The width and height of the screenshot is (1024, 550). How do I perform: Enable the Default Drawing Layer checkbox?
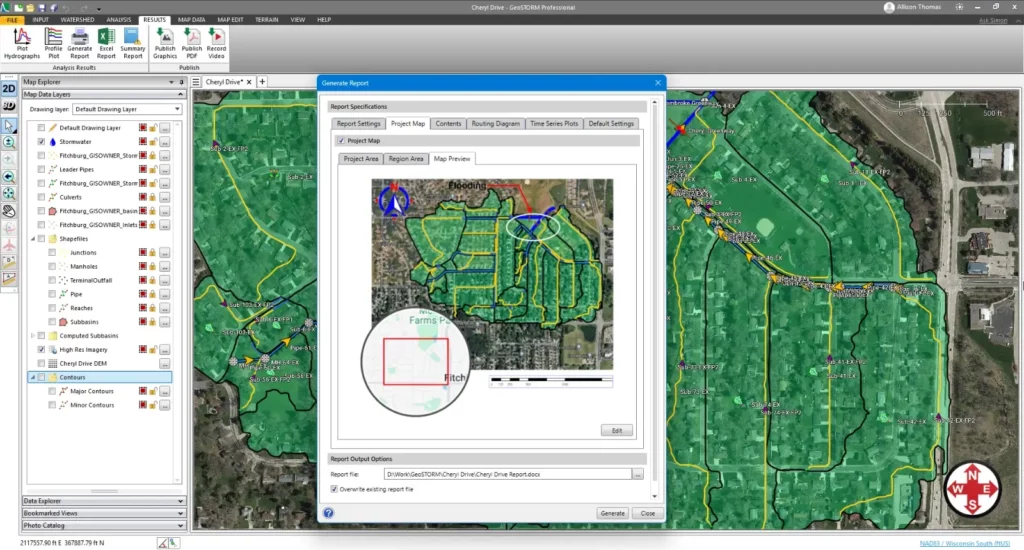[41, 128]
